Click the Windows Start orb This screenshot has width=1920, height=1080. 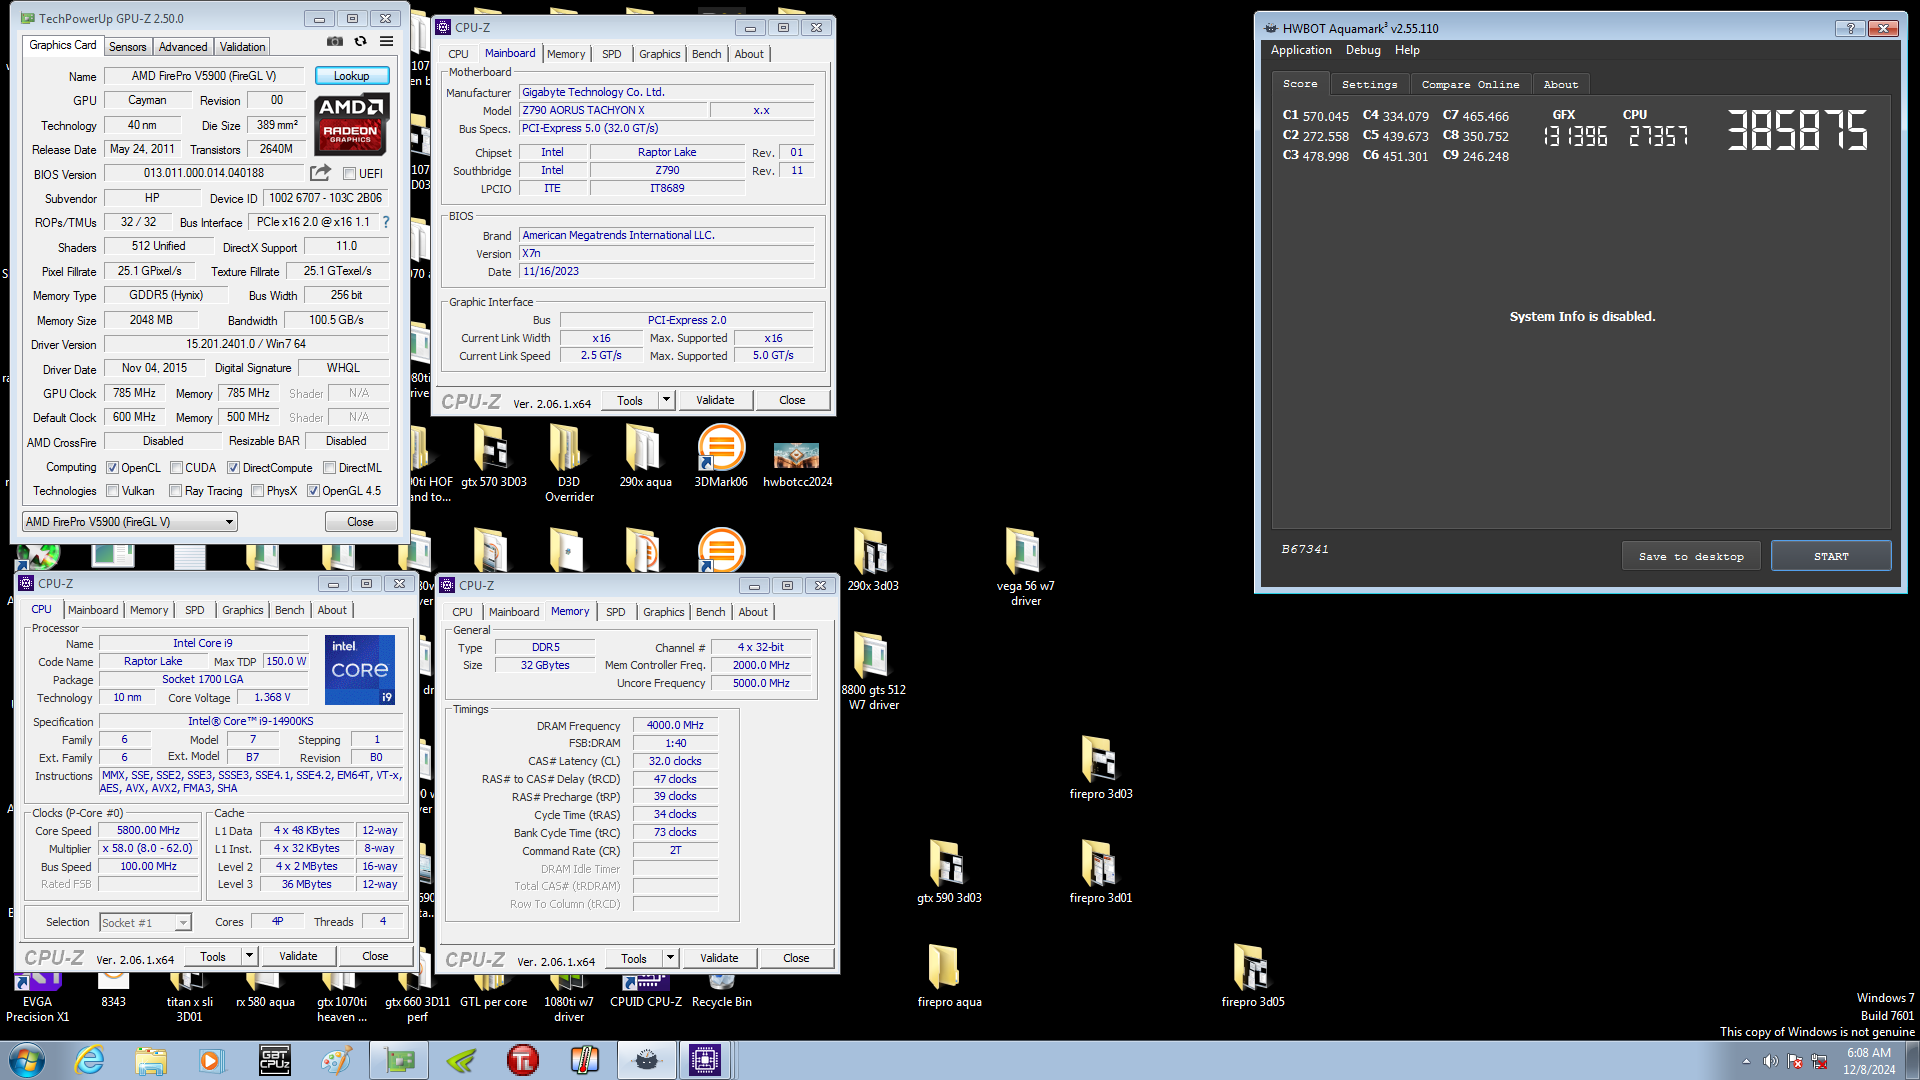click(x=27, y=1060)
